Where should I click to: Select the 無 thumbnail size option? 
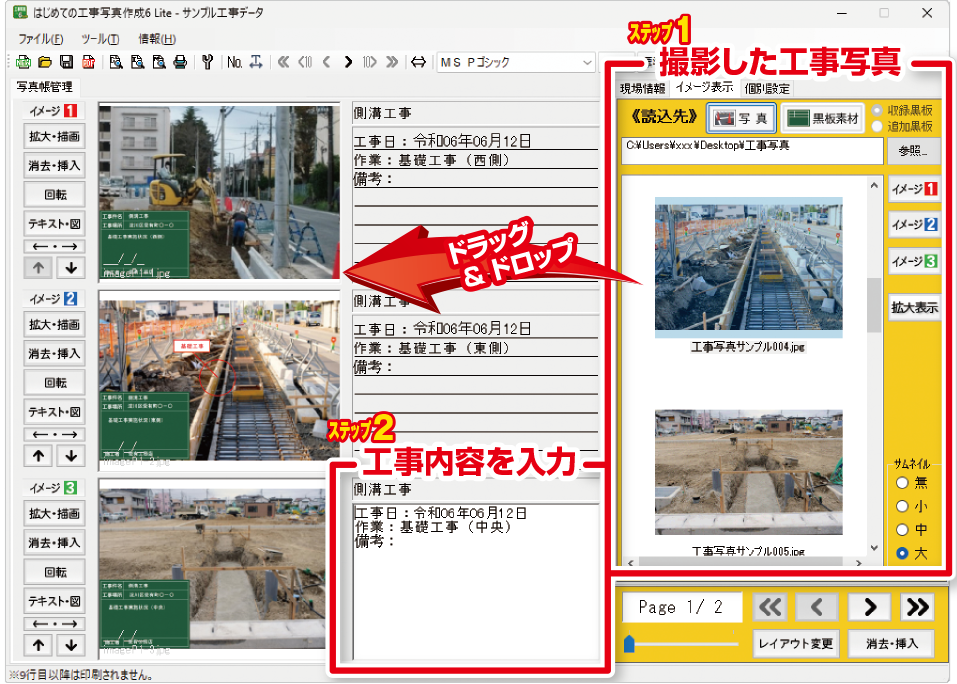903,482
